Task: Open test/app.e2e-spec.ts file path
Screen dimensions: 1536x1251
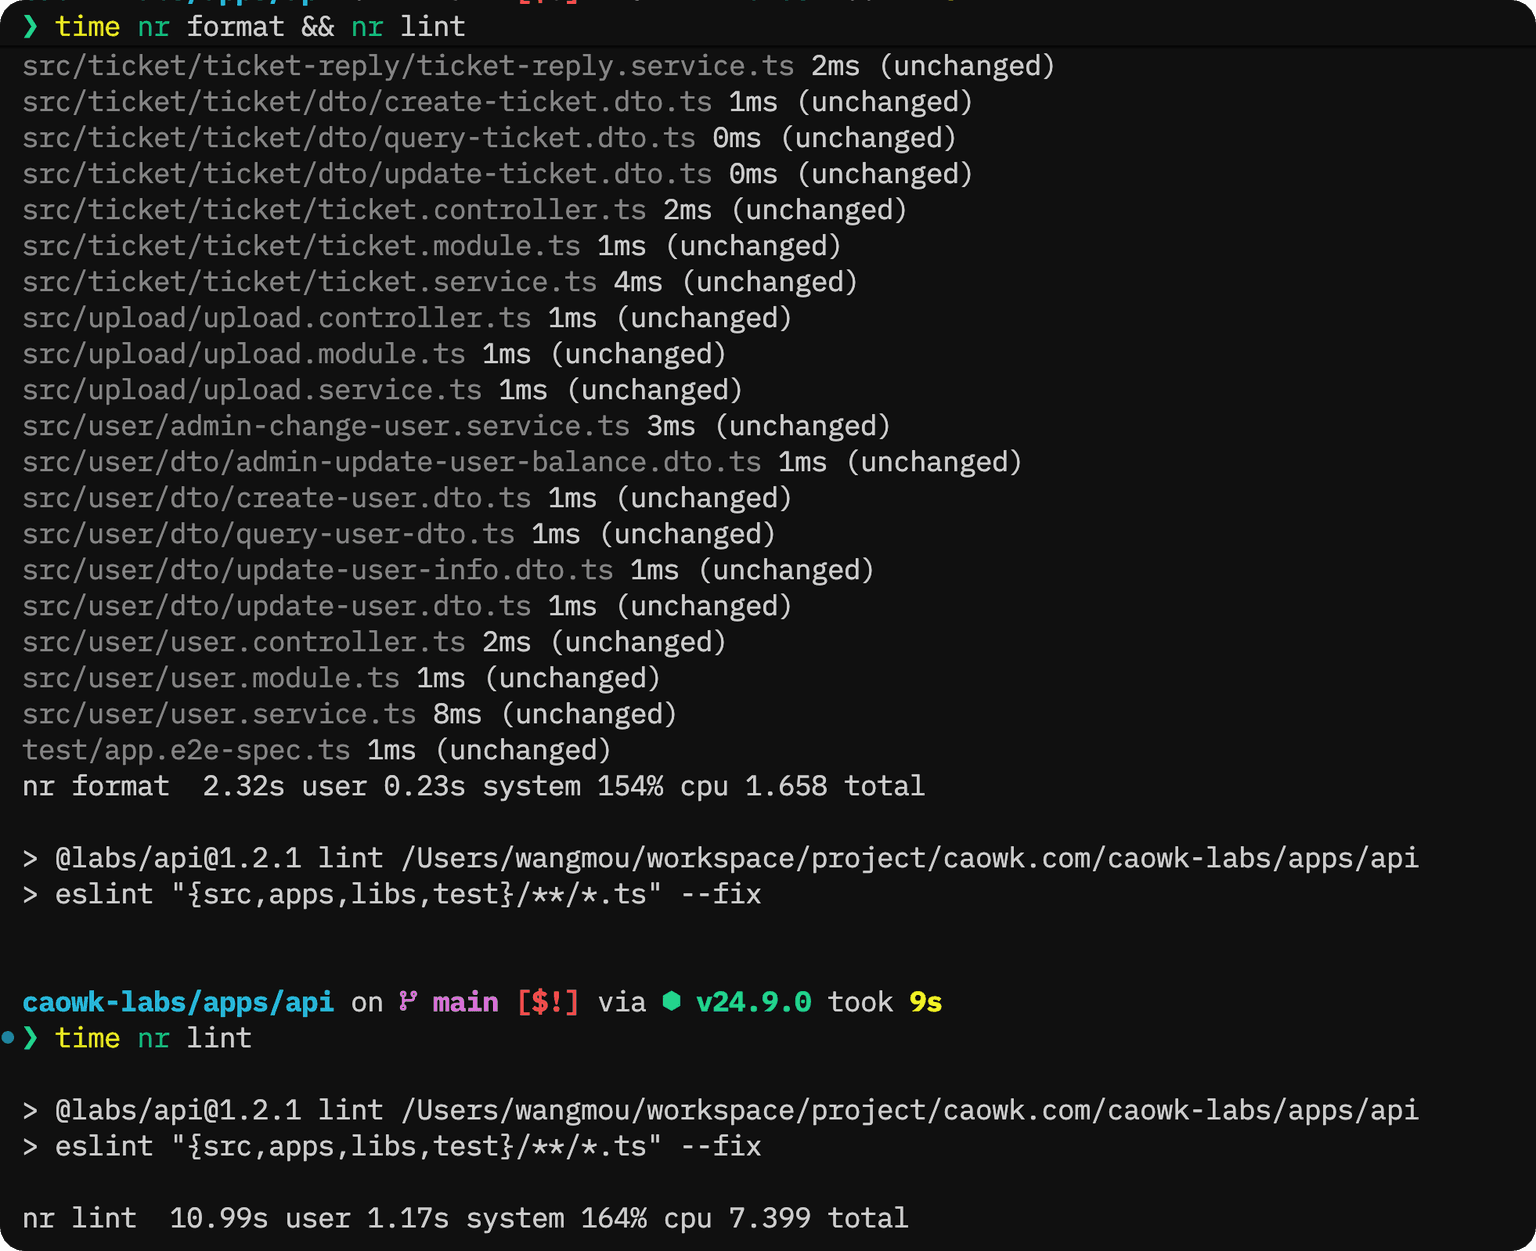Action: [x=186, y=750]
